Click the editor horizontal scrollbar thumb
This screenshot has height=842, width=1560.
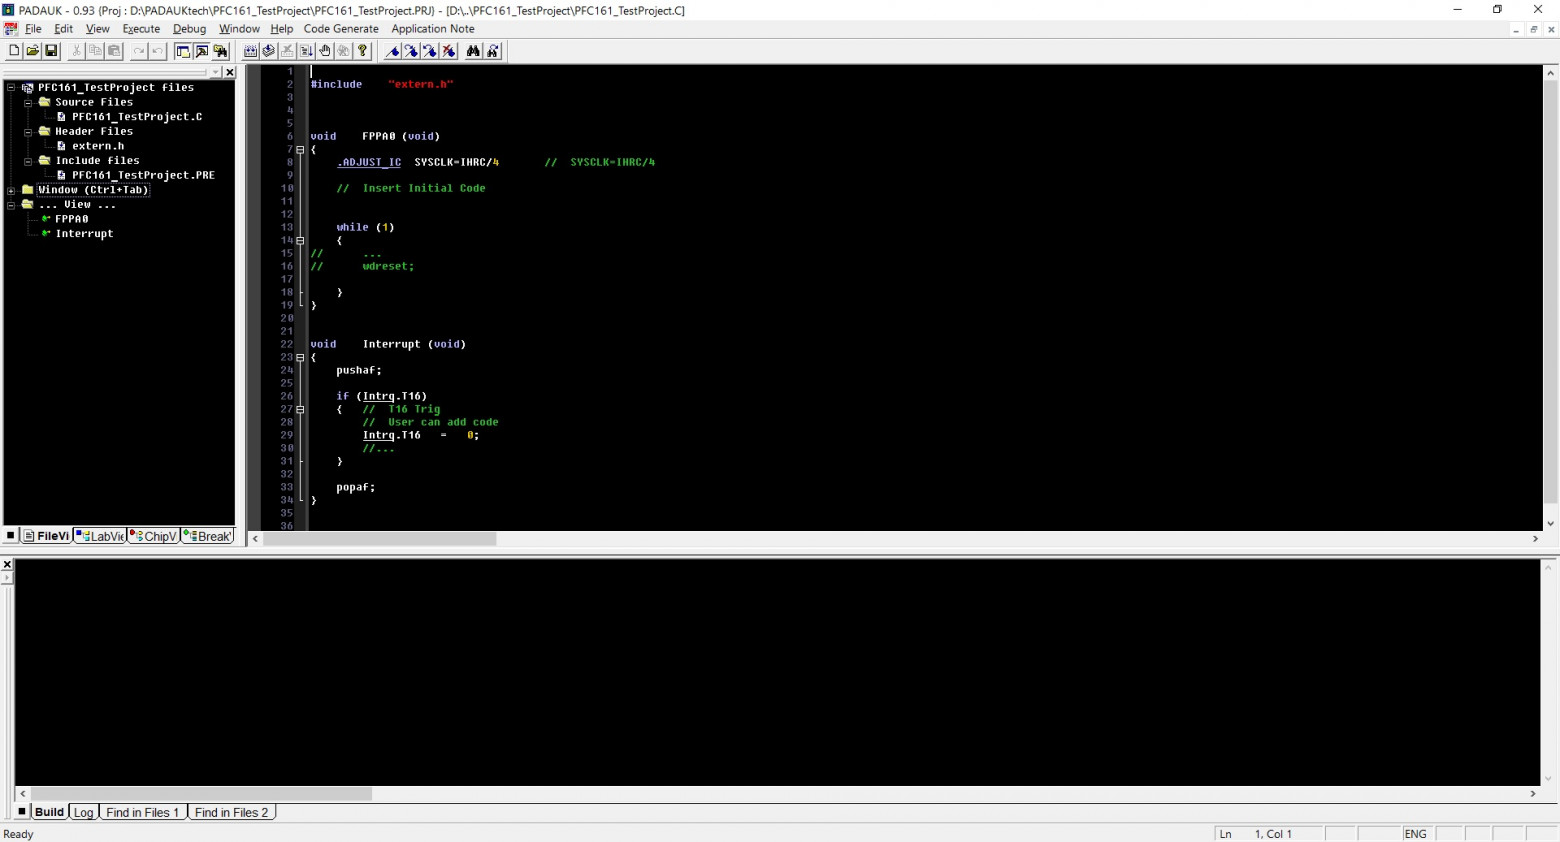click(380, 539)
